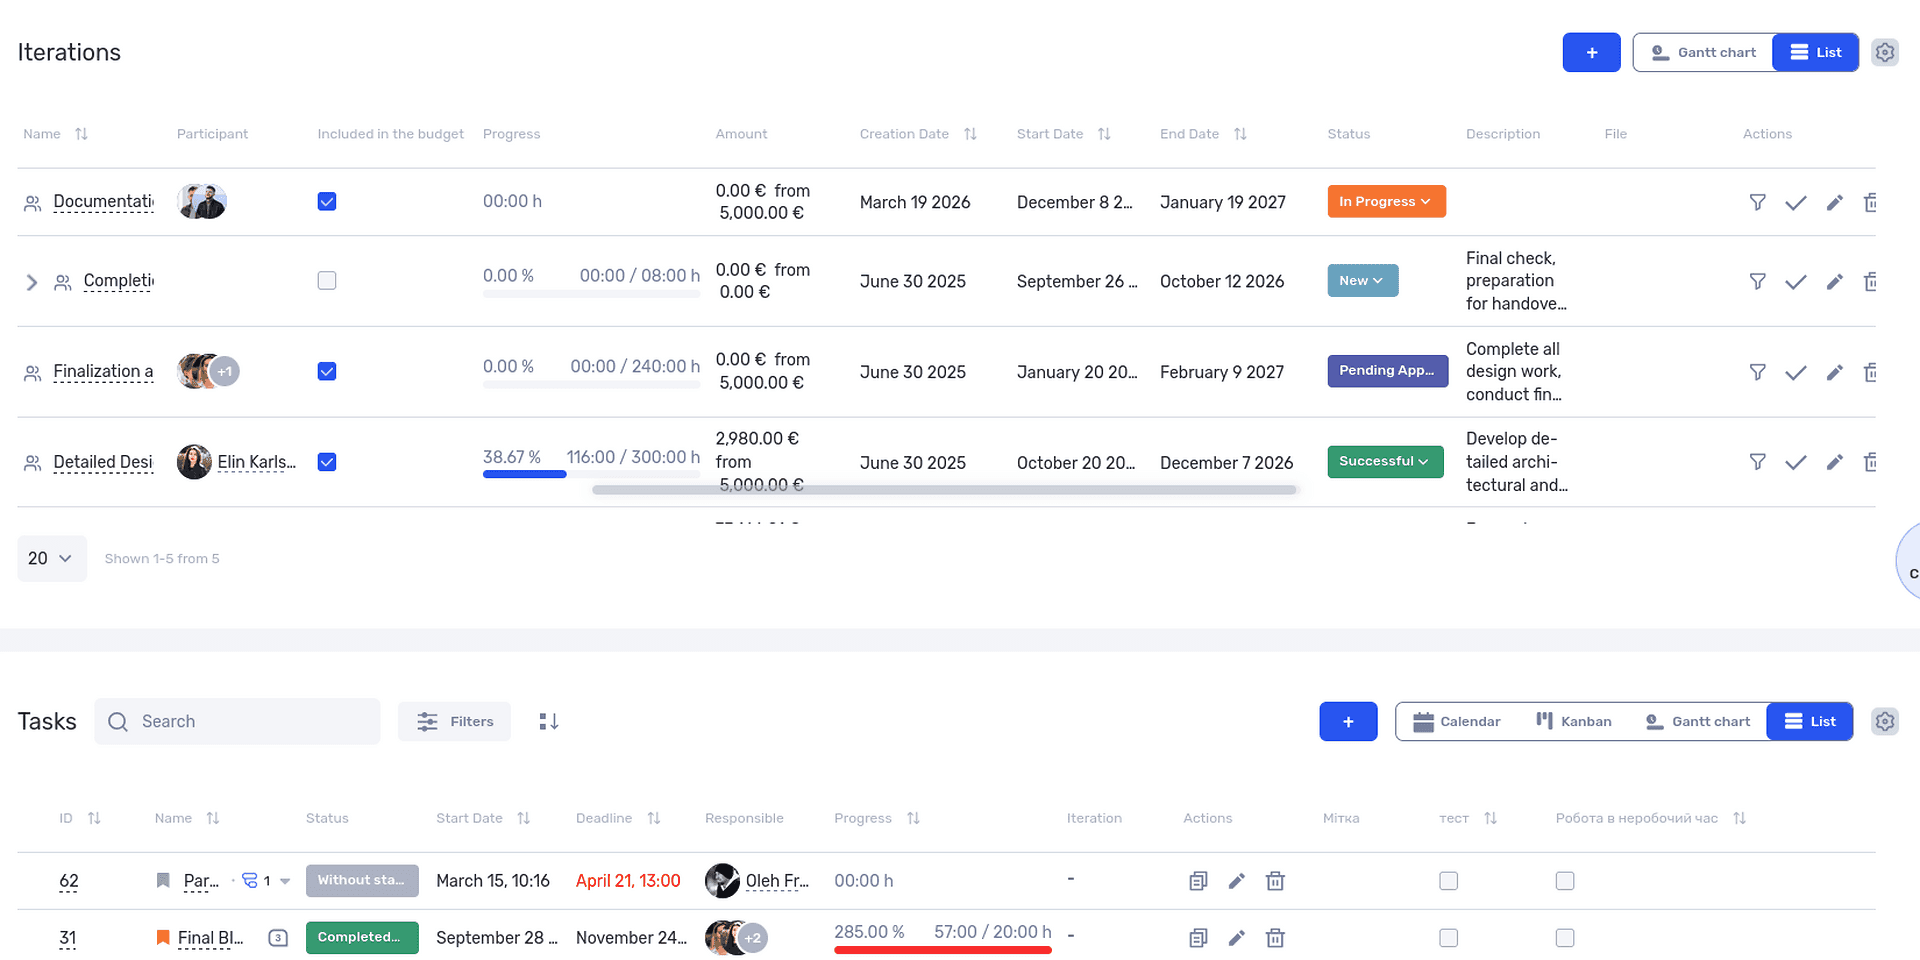Open the tasks Filters button

(x=455, y=721)
